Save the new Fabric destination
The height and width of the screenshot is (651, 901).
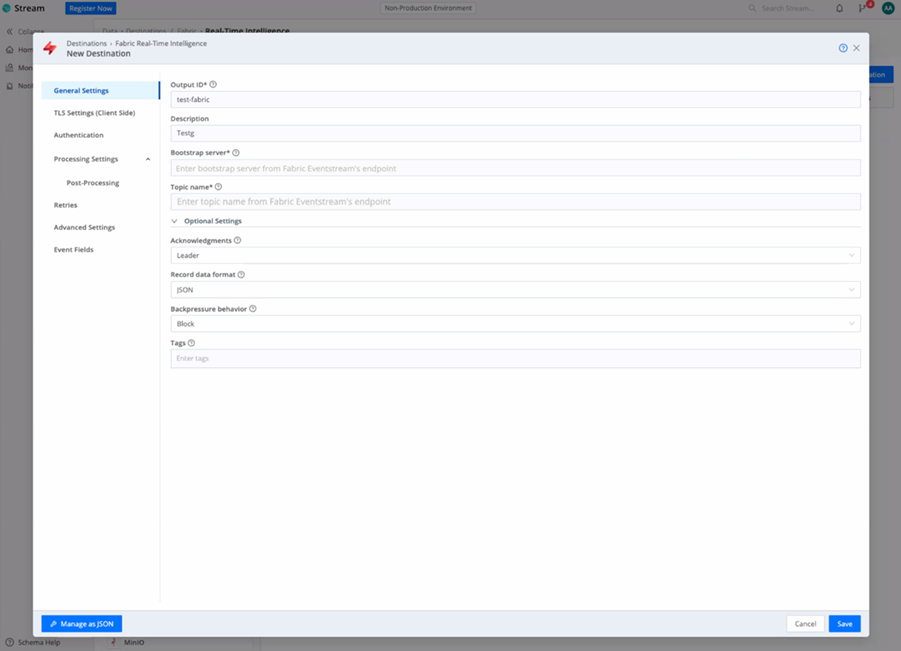click(844, 623)
